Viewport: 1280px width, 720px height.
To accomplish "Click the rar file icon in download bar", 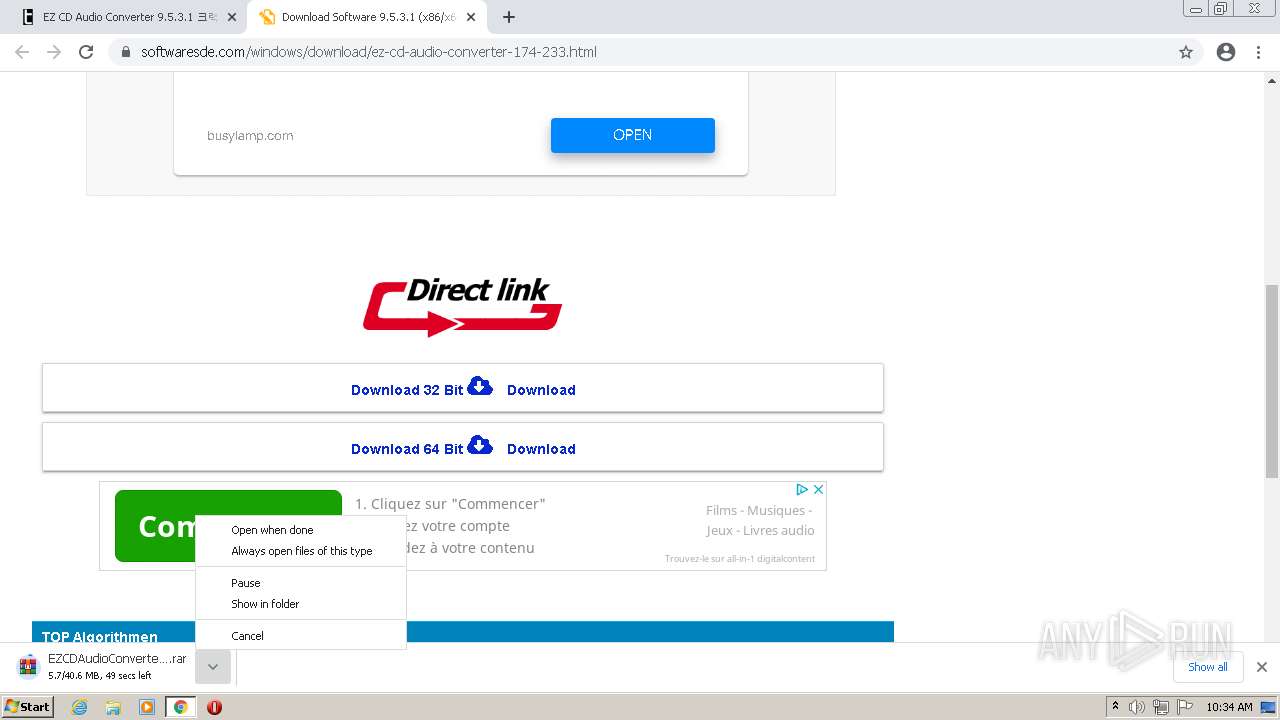I will coord(29,666).
